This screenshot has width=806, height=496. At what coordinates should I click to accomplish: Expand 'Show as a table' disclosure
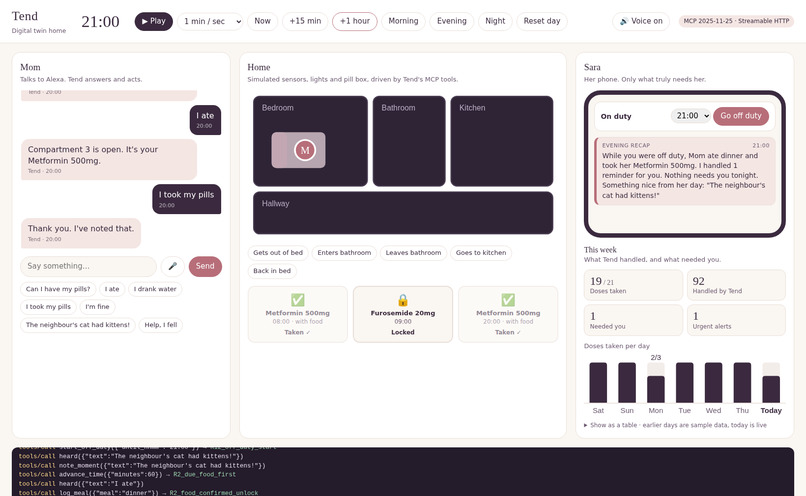[675, 425]
